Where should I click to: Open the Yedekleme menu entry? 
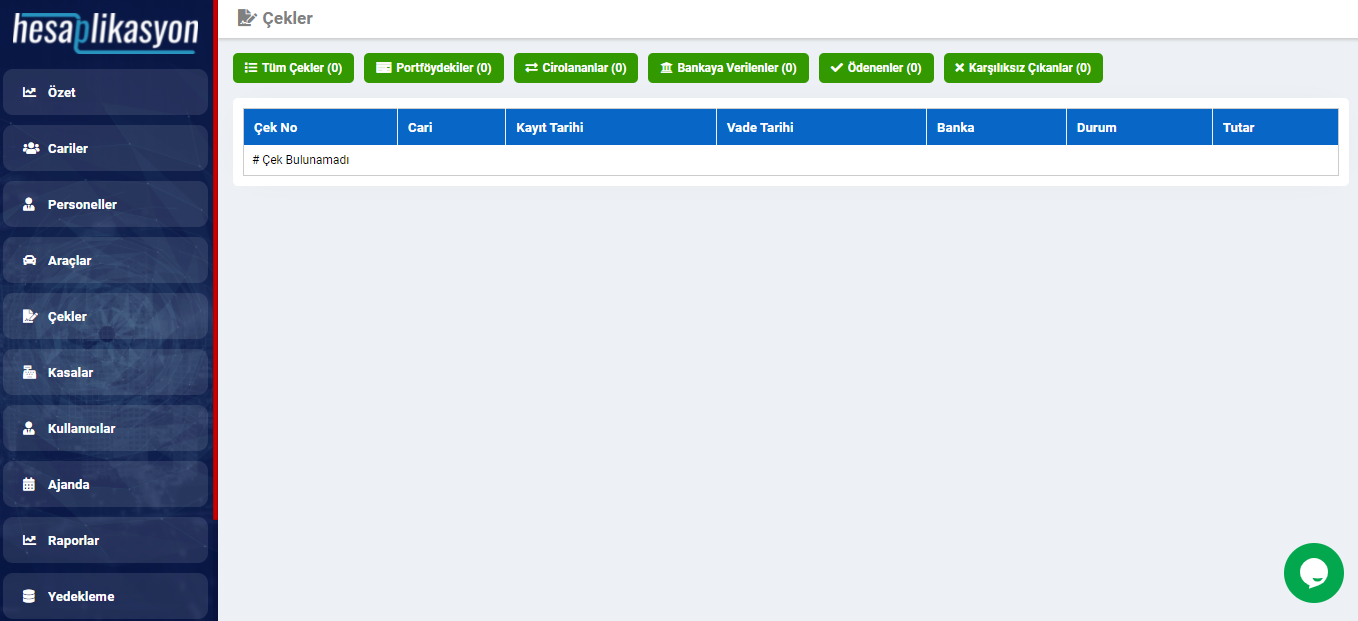tap(106, 596)
